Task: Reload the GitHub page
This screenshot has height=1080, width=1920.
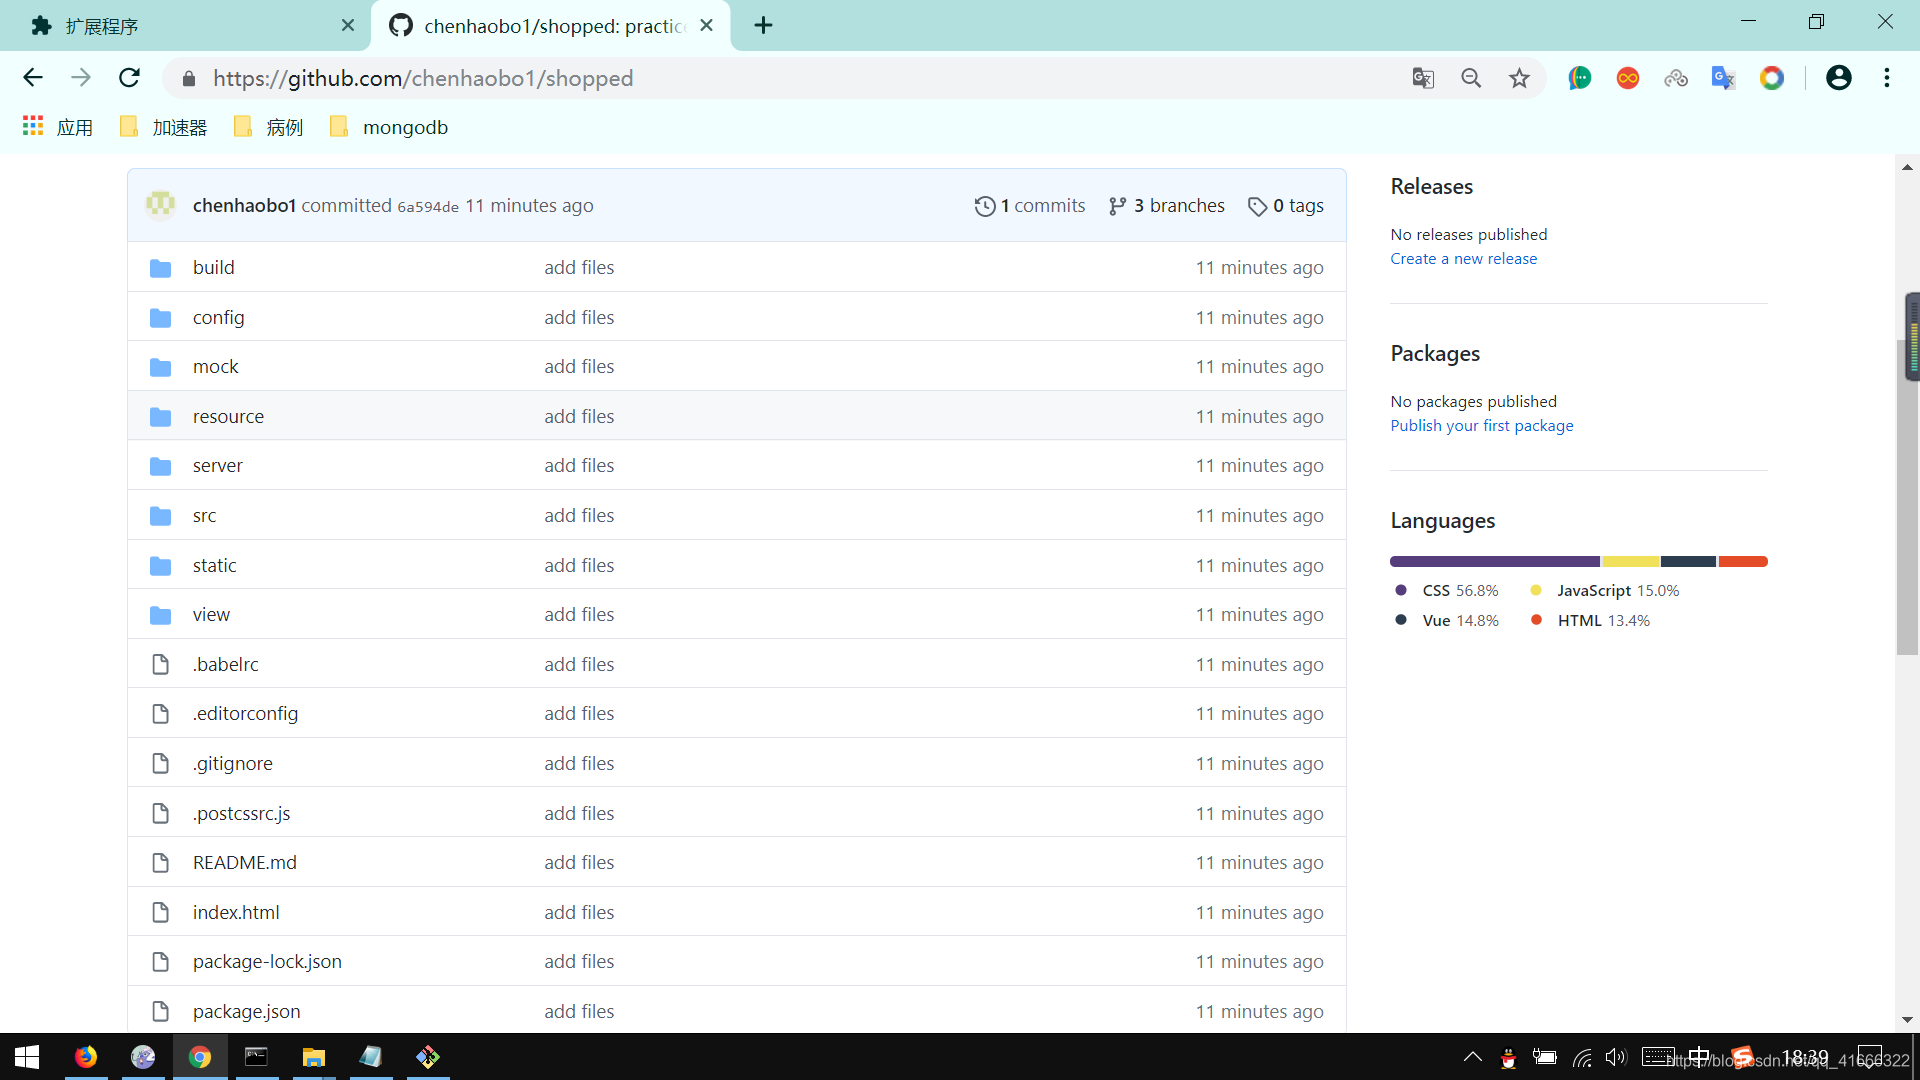Action: click(x=129, y=78)
